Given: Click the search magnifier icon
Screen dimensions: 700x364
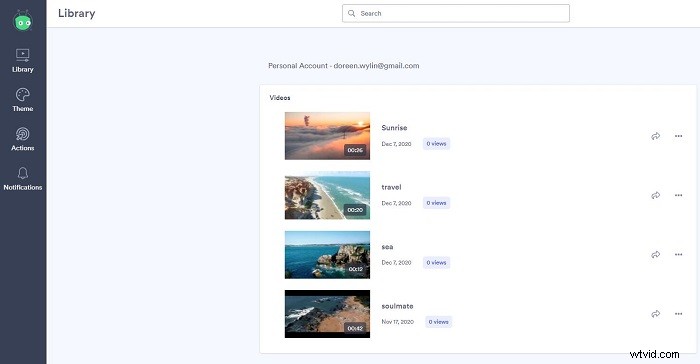Looking at the screenshot, I should coord(352,13).
